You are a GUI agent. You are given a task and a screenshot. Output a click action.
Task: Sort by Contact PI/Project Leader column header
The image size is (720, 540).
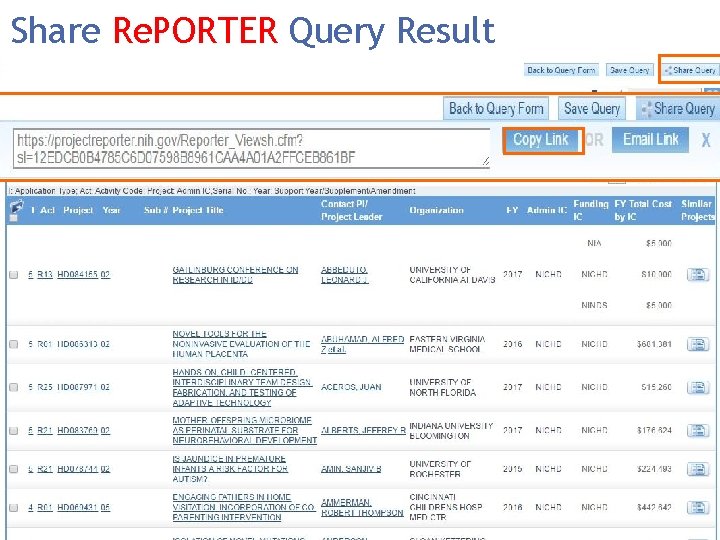pos(351,210)
